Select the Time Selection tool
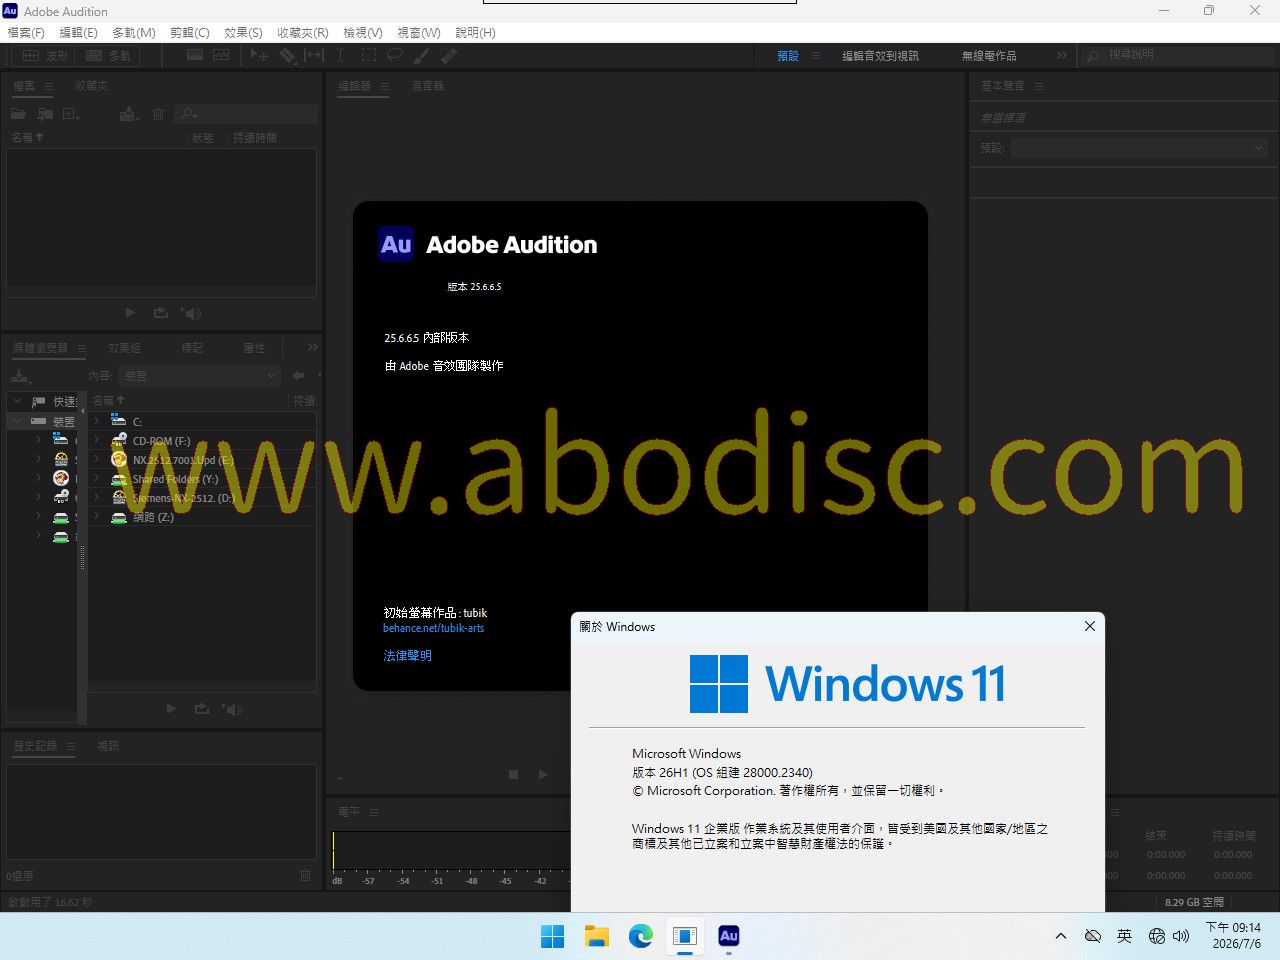 [x=341, y=56]
